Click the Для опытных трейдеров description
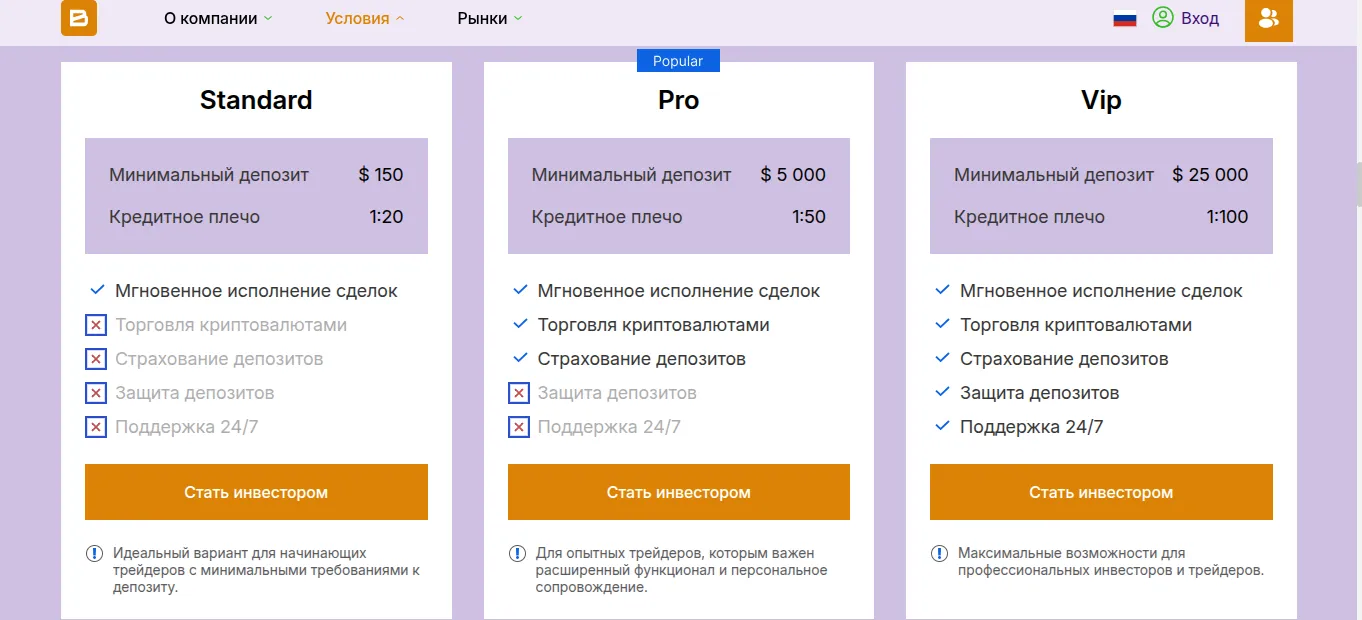 (x=682, y=570)
